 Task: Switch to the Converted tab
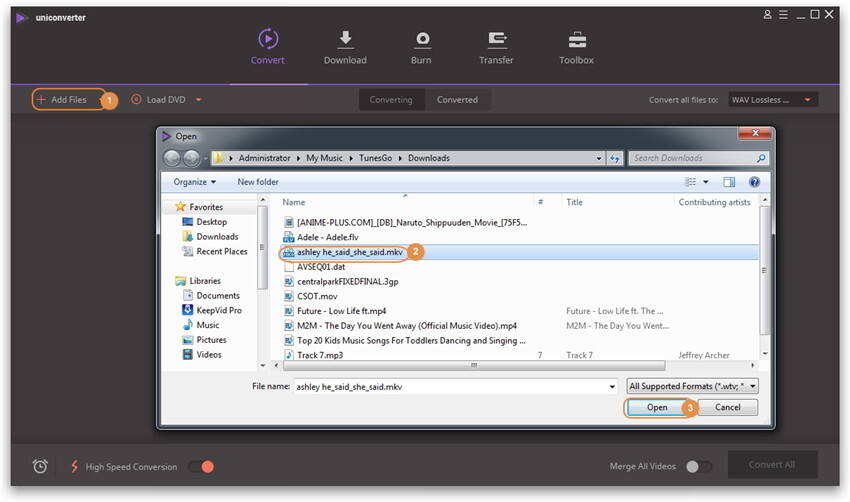point(458,100)
